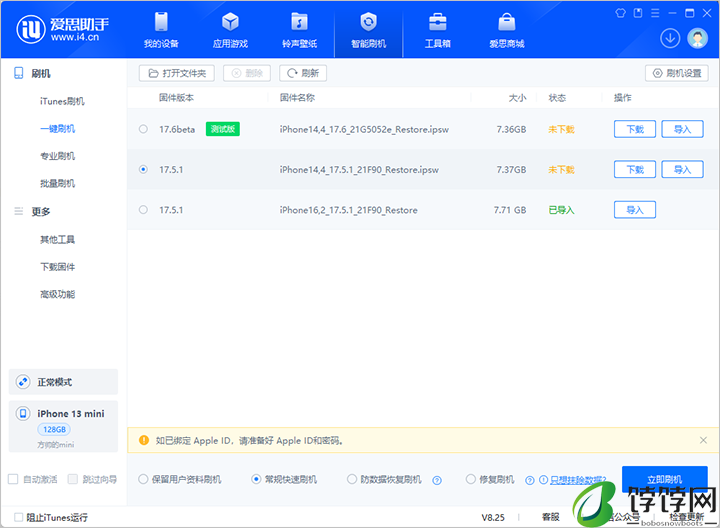Import firmware for the 17.6beta row

(x=682, y=129)
